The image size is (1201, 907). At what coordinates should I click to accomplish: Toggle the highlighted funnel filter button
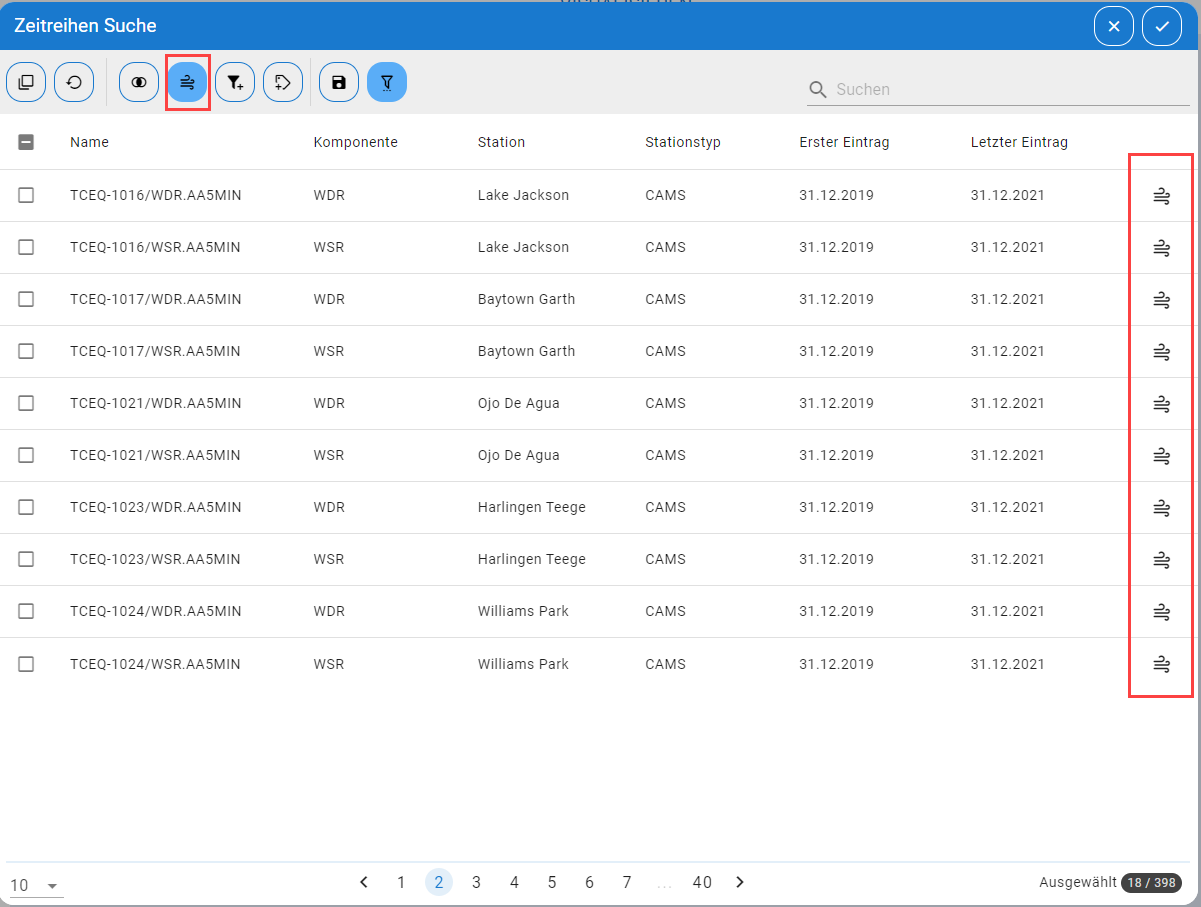[387, 82]
